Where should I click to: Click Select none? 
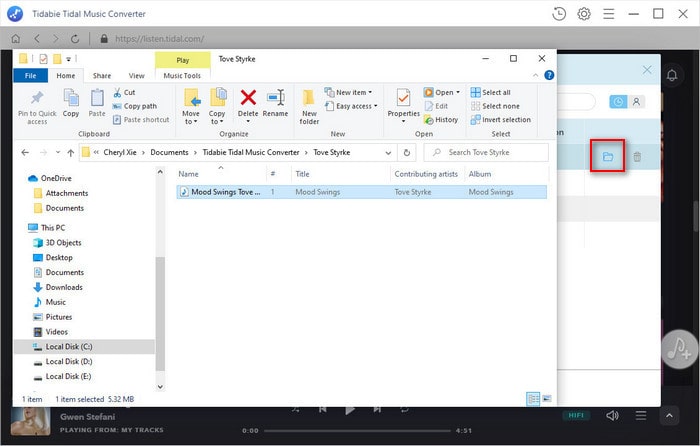(x=495, y=106)
